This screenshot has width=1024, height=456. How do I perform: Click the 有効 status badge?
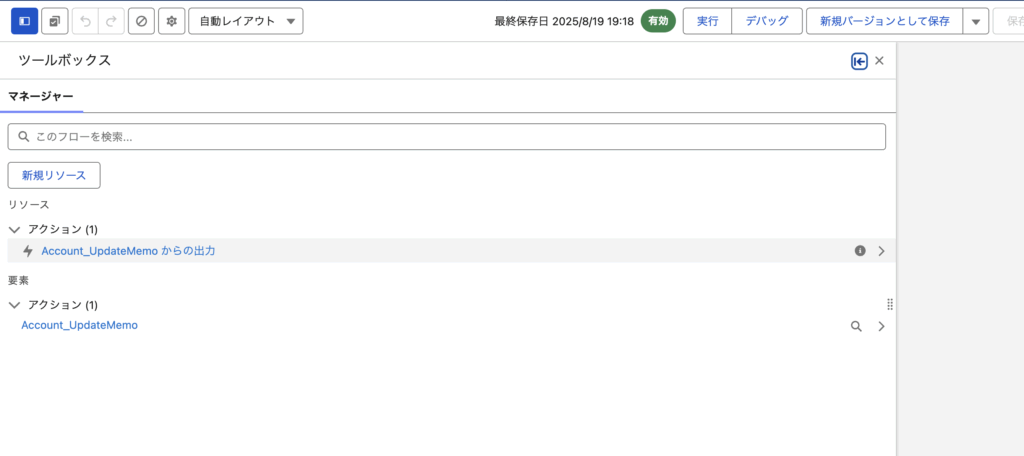tap(658, 21)
